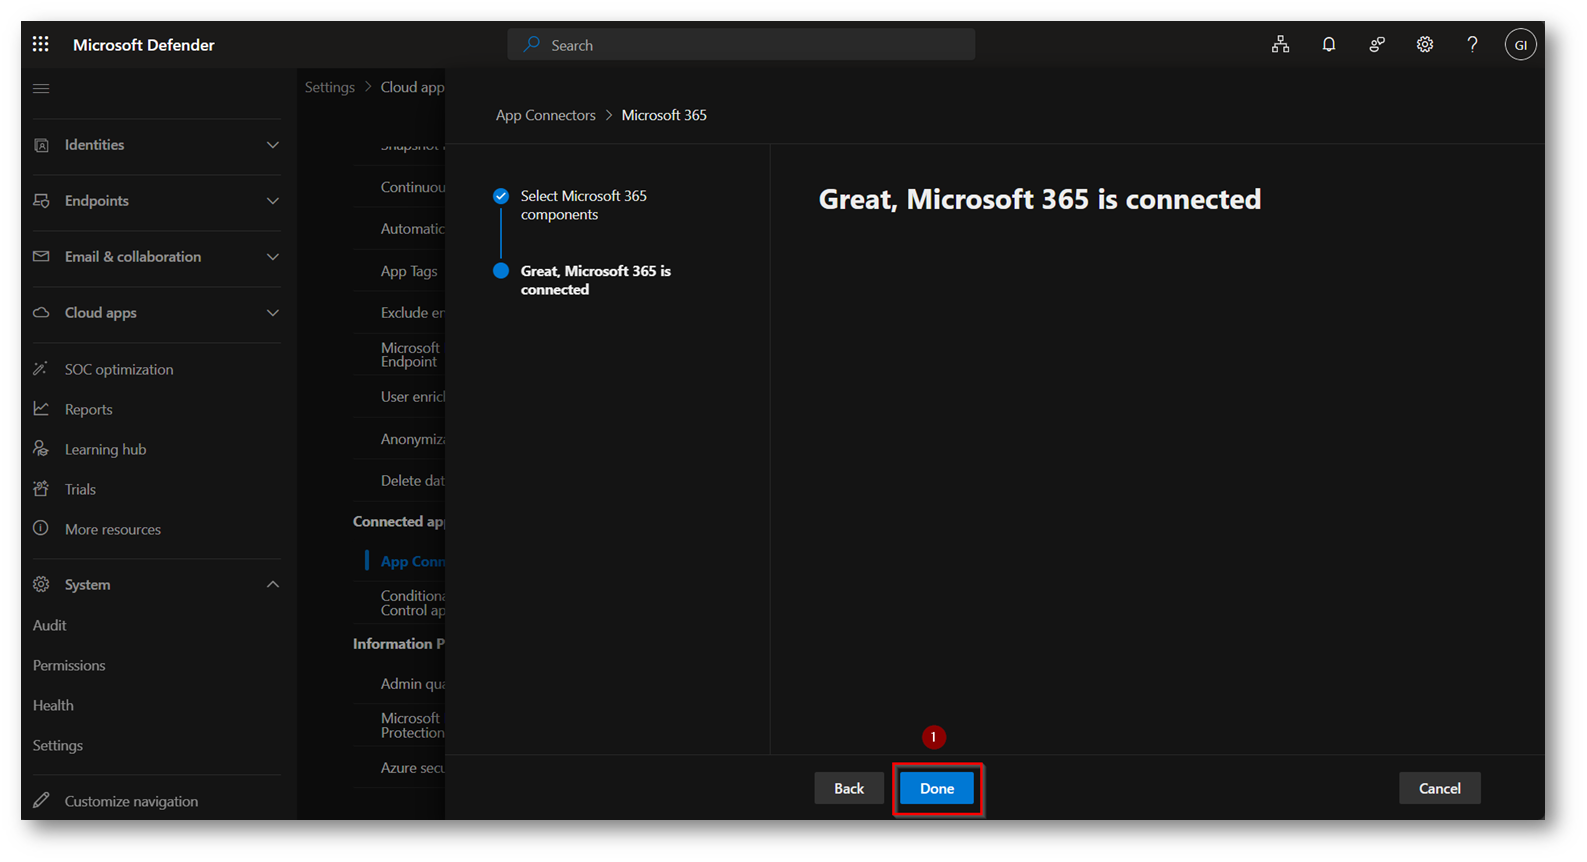Click the Done button

click(x=937, y=788)
